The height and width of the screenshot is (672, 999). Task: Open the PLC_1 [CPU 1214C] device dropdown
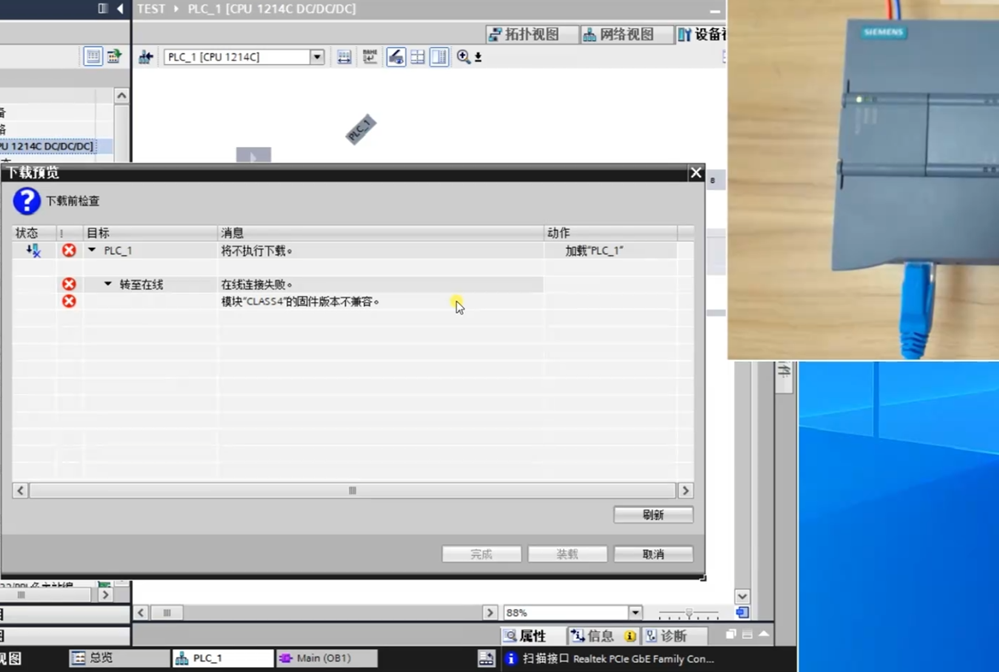pyautogui.click(x=317, y=57)
